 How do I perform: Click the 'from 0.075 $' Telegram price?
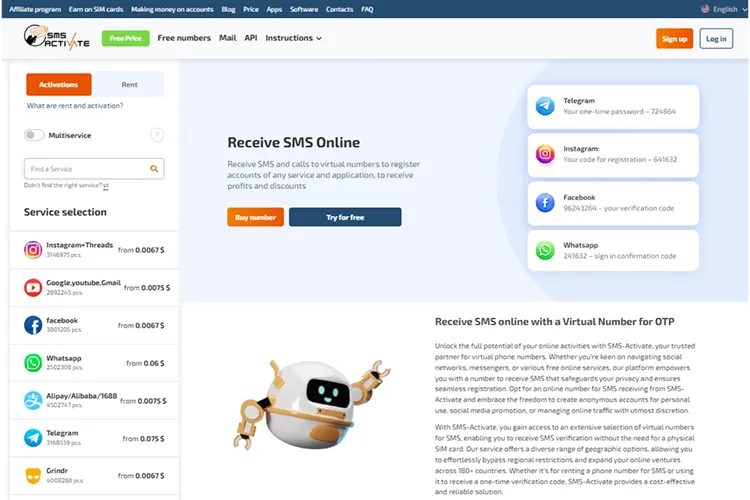tap(143, 438)
